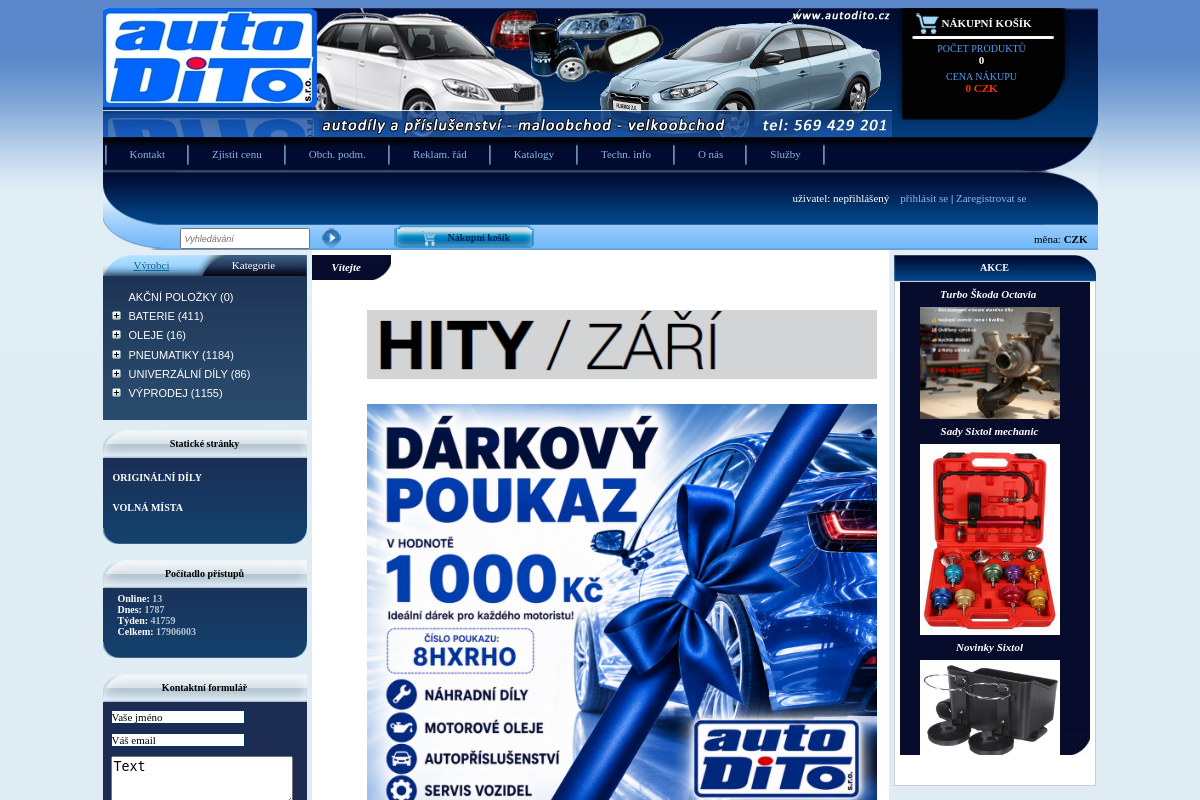
Task: Click the Vaše jméno input field
Action: (178, 717)
